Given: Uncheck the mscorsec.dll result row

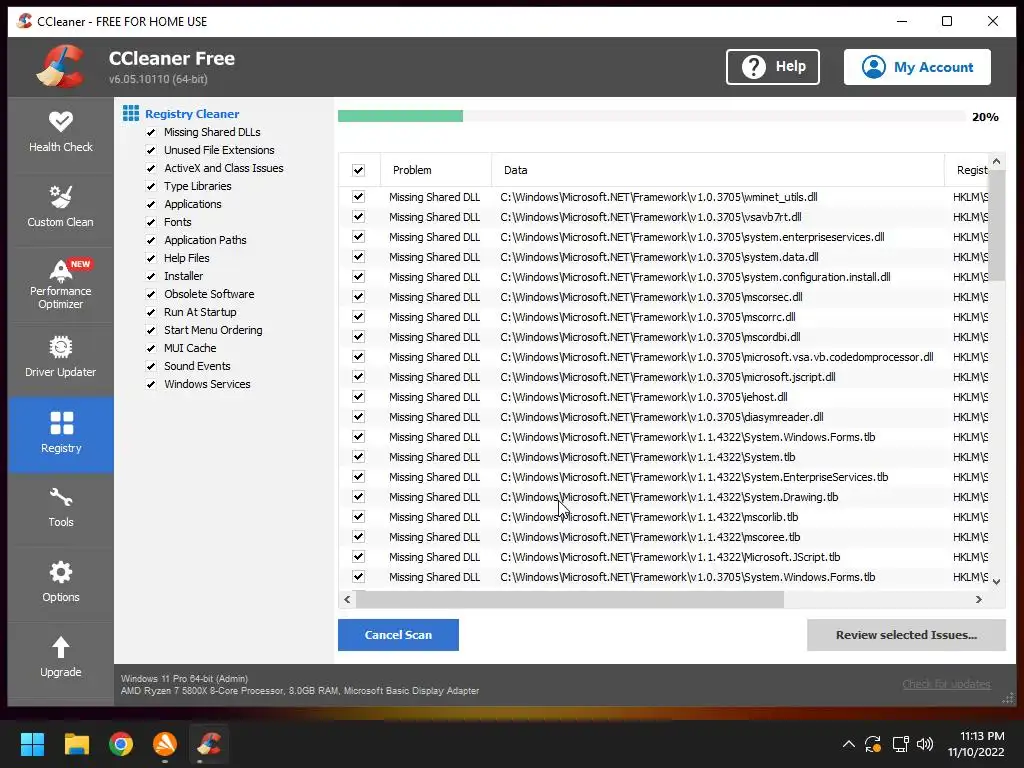Looking at the screenshot, I should coord(359,296).
